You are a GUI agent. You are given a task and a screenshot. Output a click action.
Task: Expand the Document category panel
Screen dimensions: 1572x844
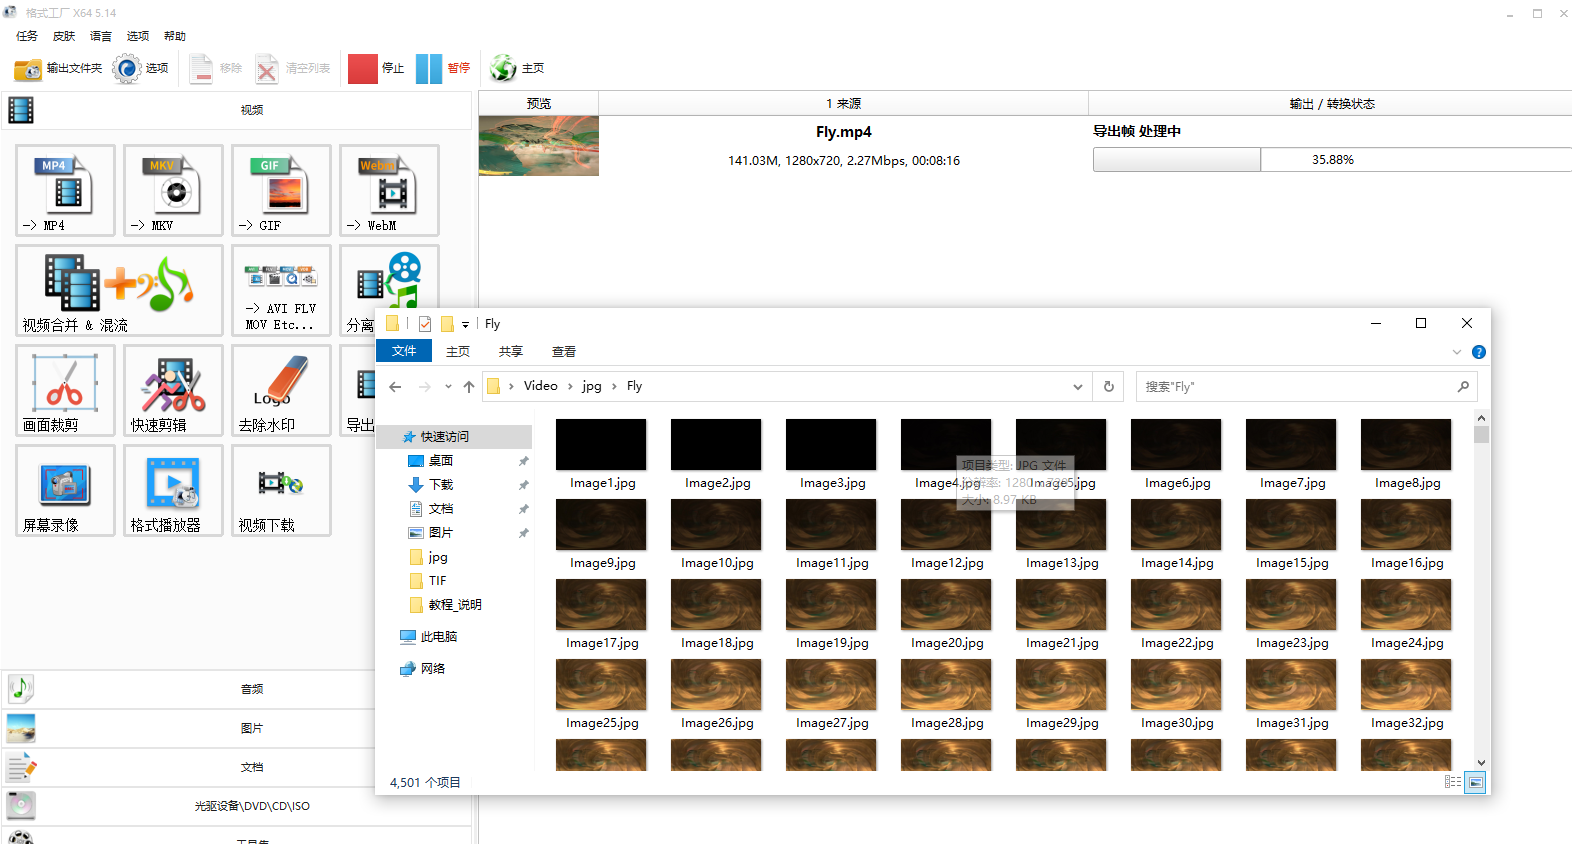pyautogui.click(x=236, y=767)
